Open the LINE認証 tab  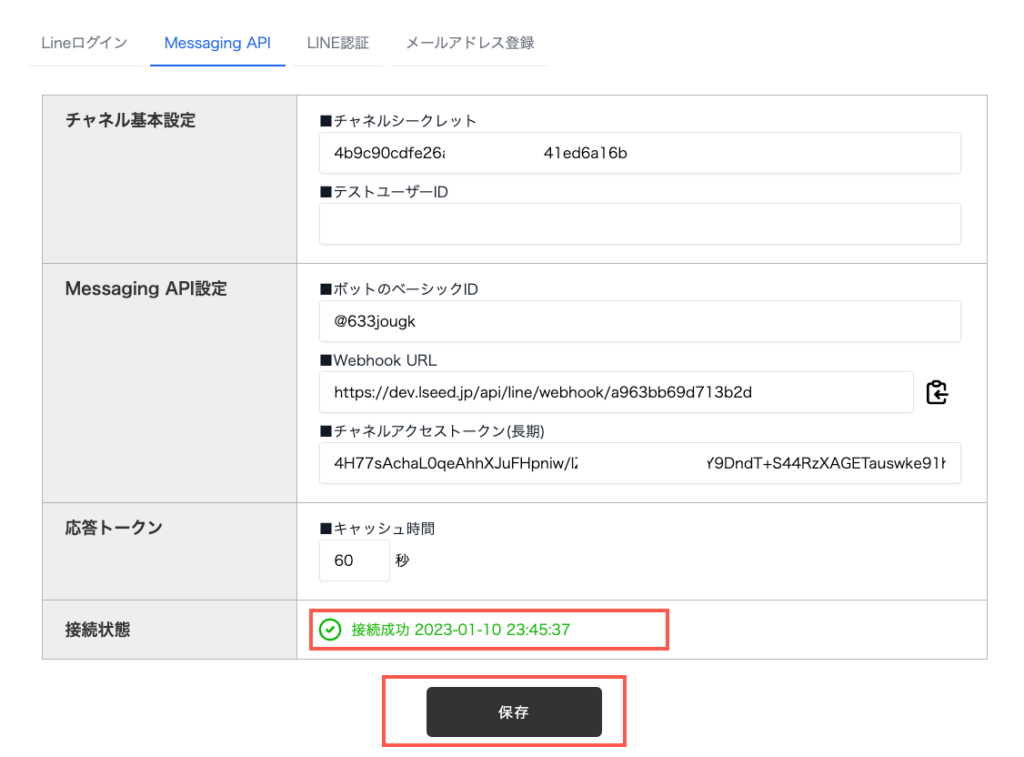pos(338,43)
